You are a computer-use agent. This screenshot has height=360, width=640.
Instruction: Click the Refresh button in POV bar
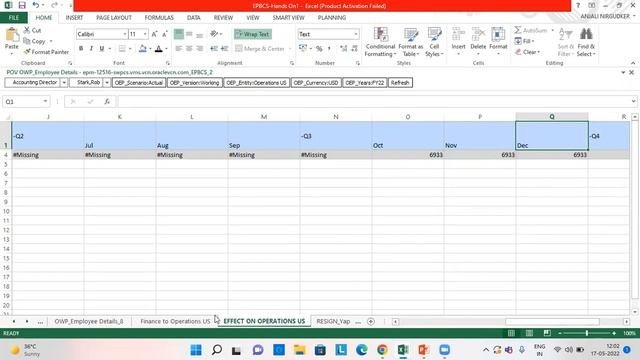400,83
